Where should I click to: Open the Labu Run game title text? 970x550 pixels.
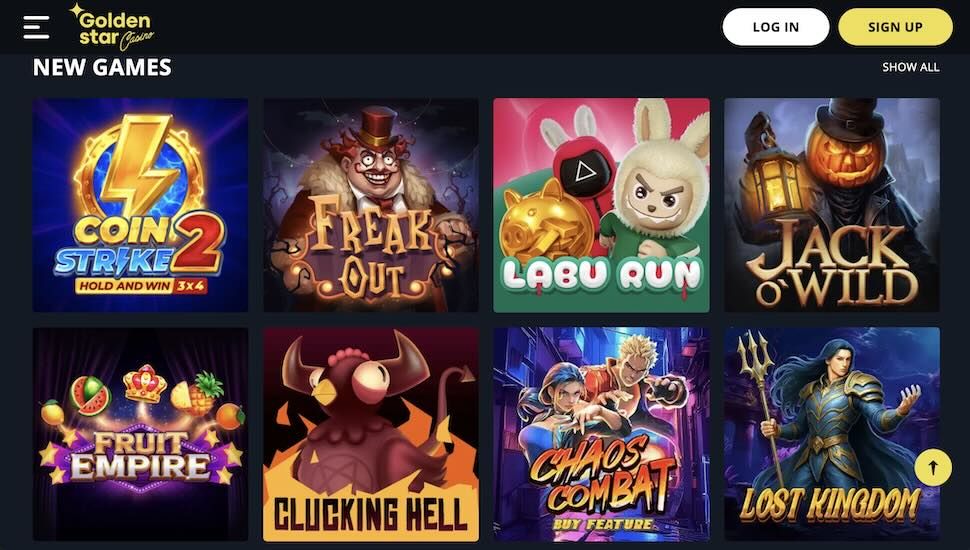(x=601, y=276)
